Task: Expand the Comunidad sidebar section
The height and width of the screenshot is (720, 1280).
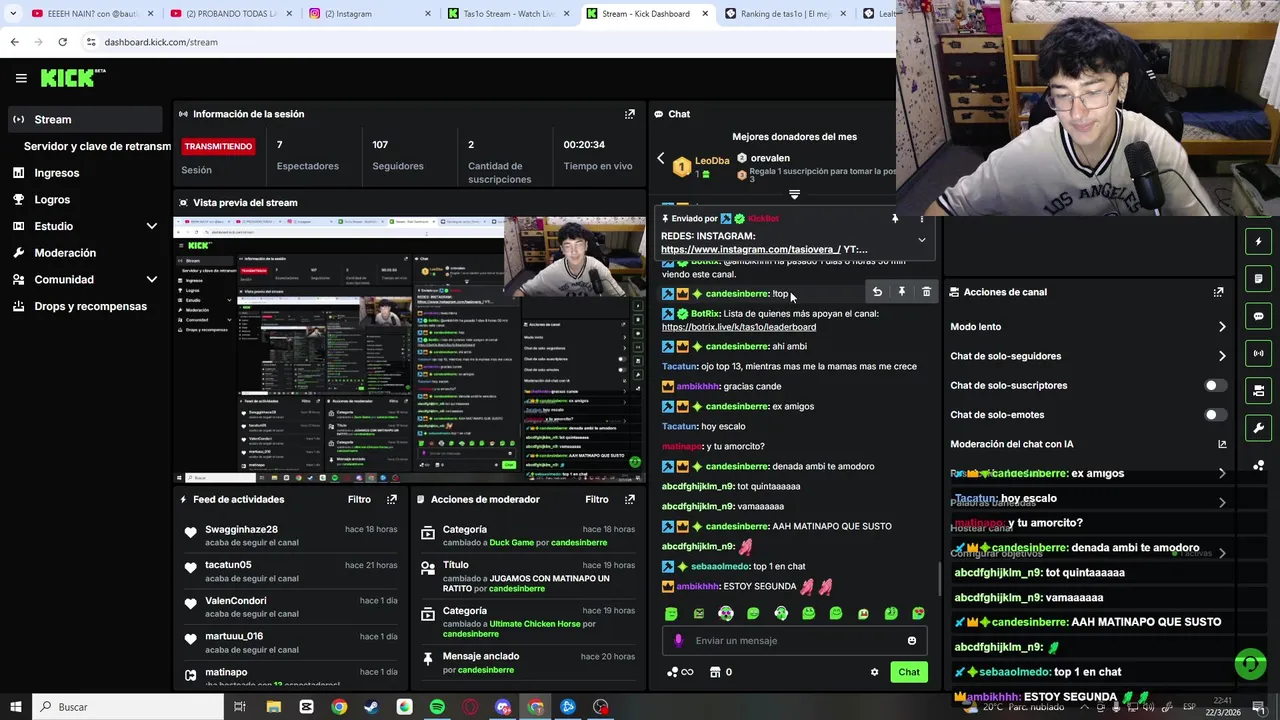Action: [152, 279]
